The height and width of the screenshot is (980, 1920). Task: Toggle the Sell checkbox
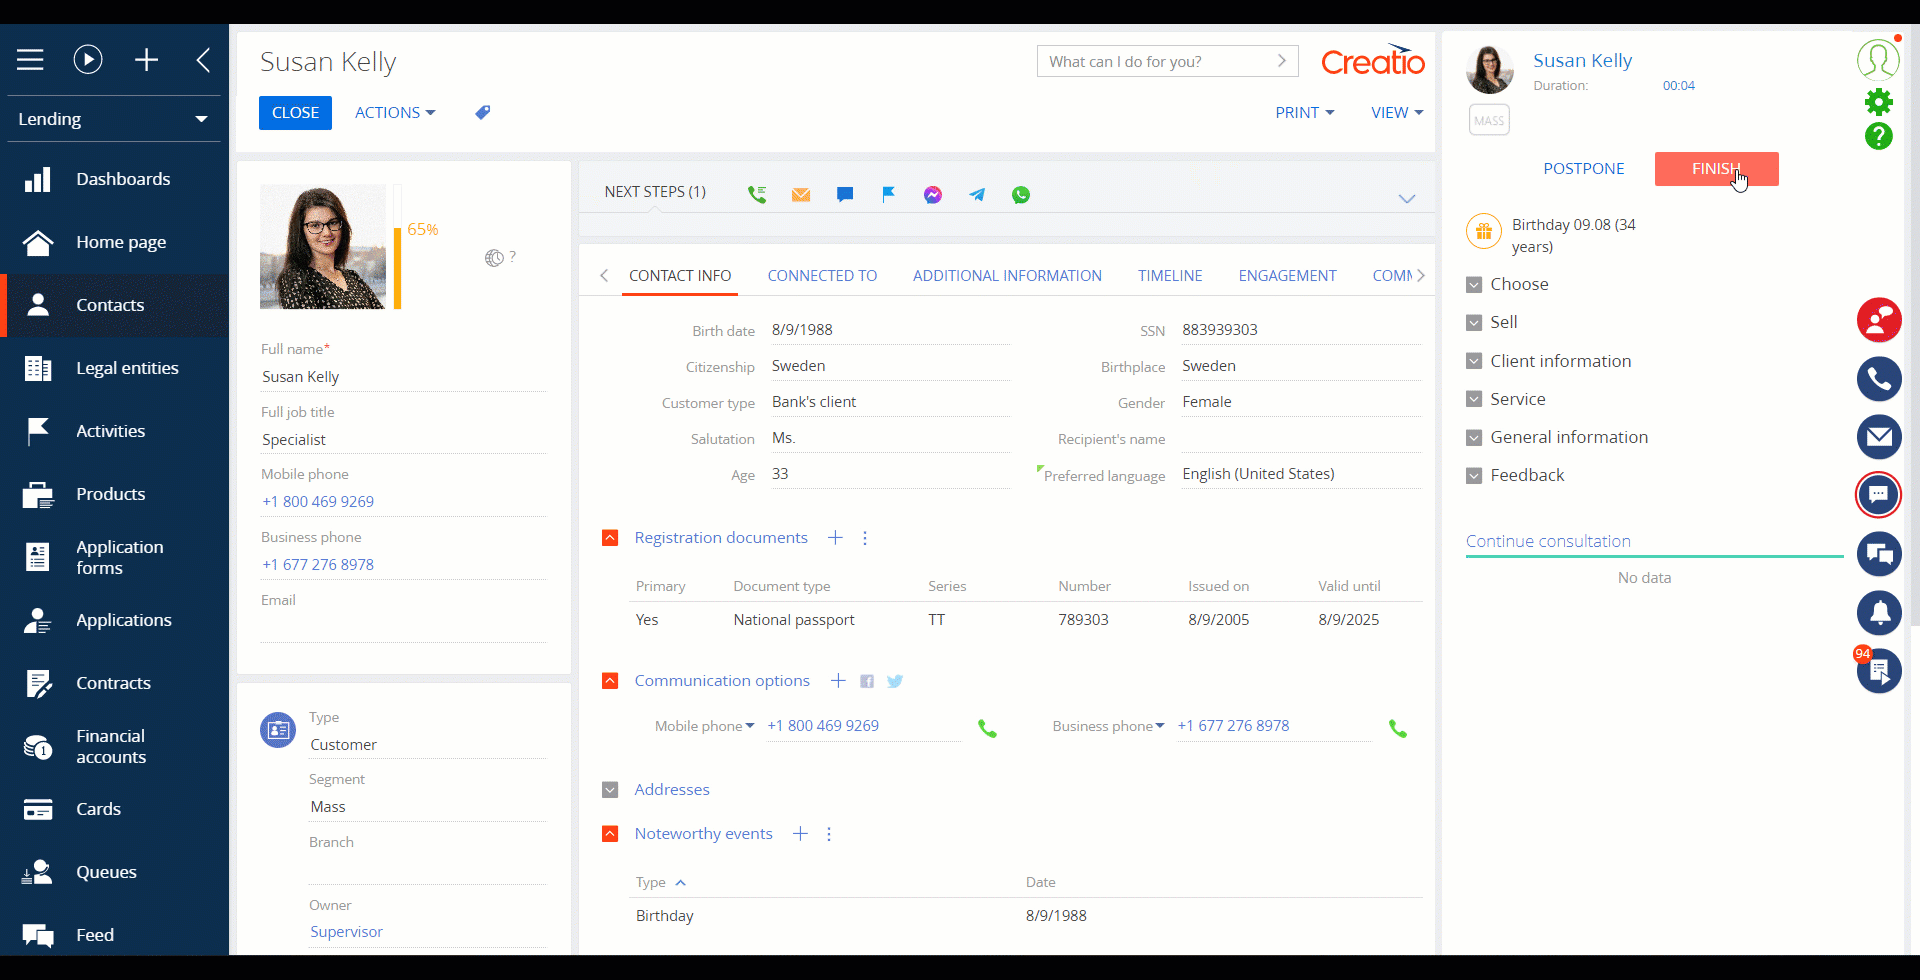pyautogui.click(x=1474, y=323)
